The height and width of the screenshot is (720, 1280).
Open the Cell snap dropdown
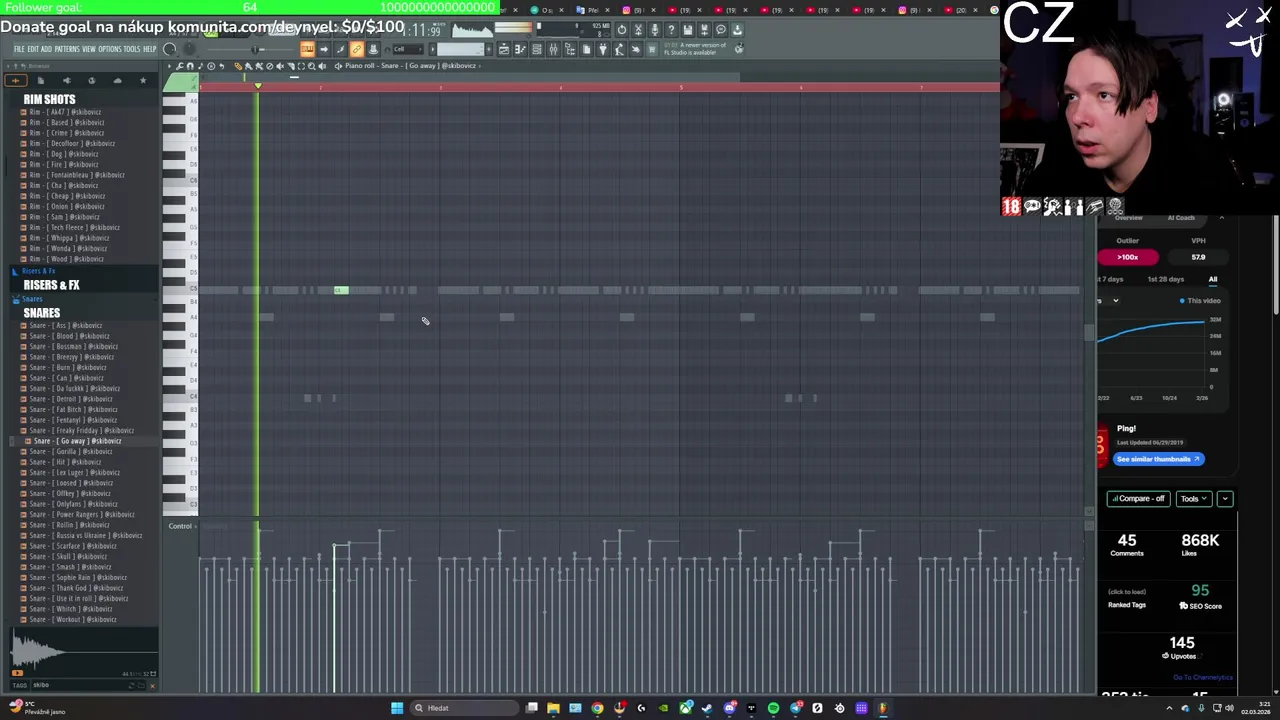click(x=408, y=49)
